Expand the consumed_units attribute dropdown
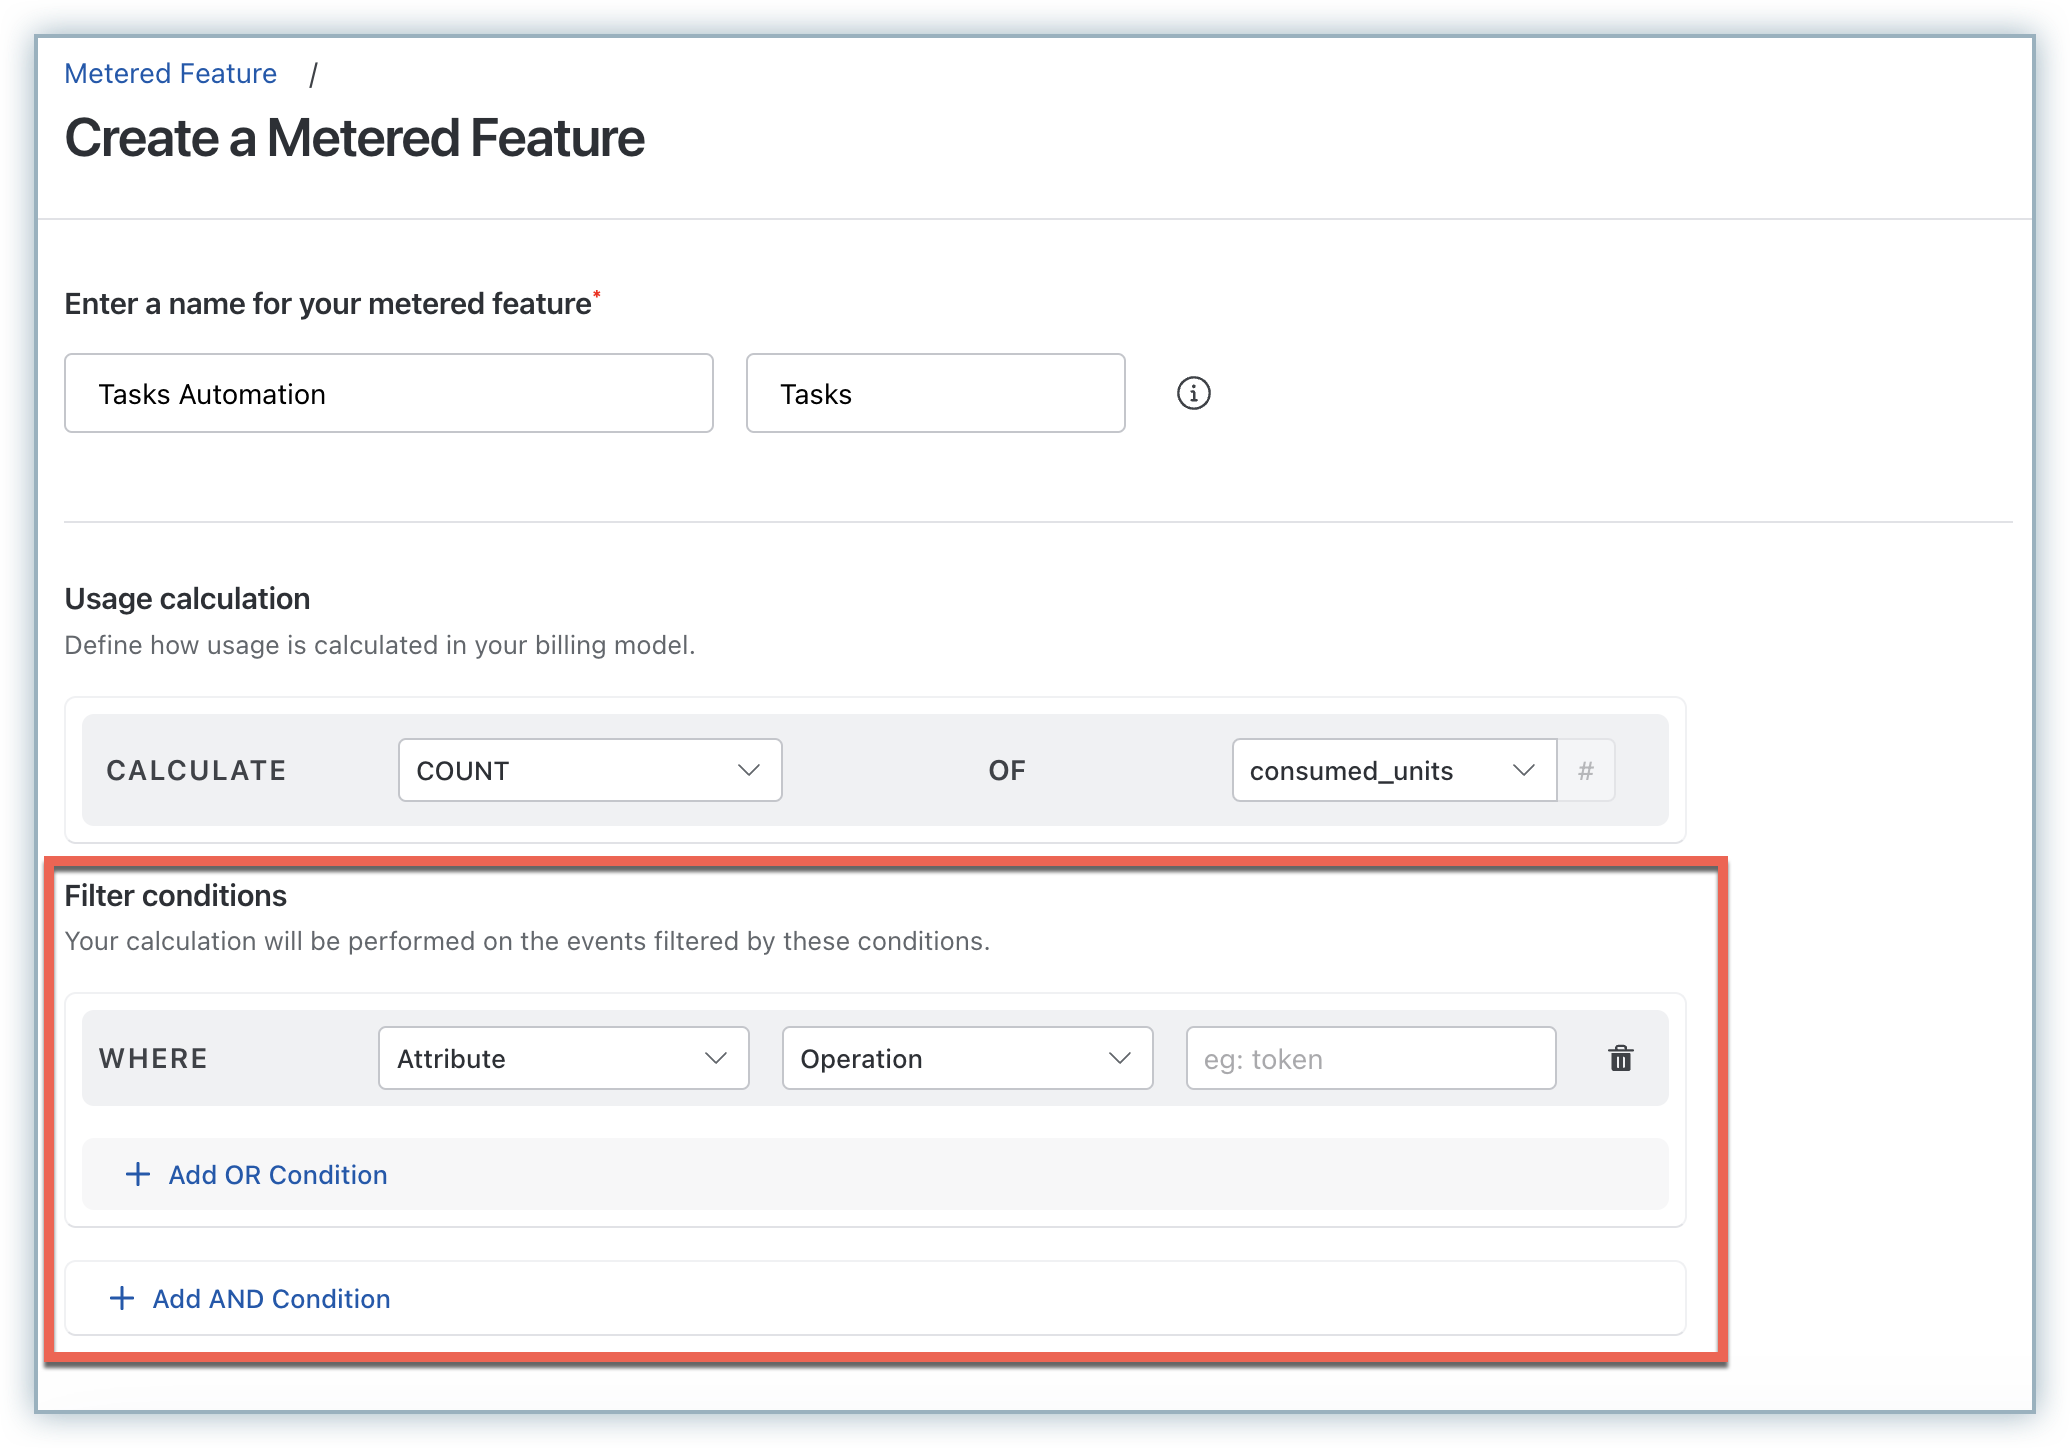Image resolution: width=2070 pixels, height=1448 pixels. pos(1392,770)
